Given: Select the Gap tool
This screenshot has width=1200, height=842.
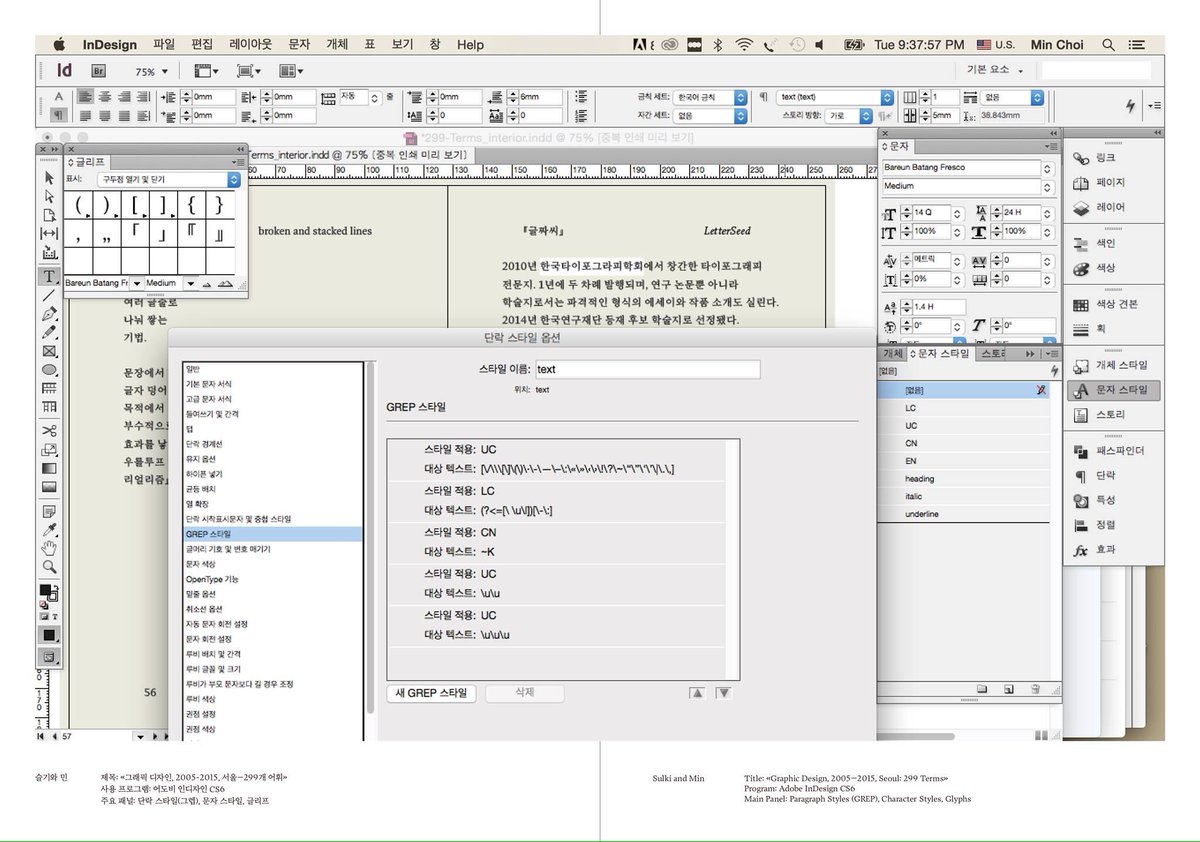Looking at the screenshot, I should [48, 233].
